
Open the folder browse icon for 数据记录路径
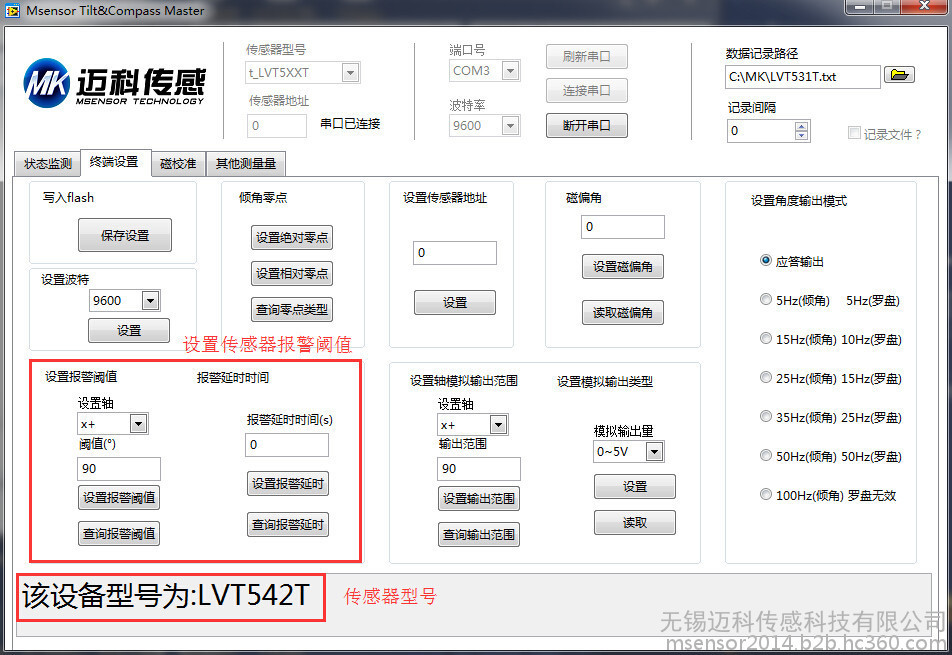tap(899, 75)
